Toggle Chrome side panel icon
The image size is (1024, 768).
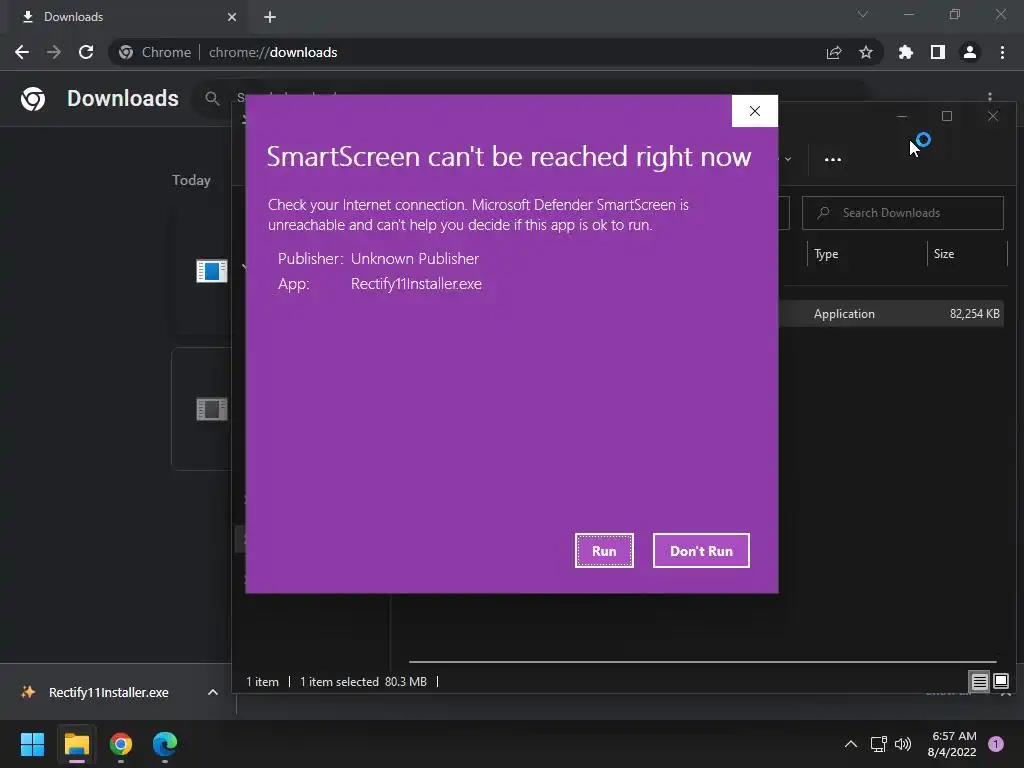point(938,52)
